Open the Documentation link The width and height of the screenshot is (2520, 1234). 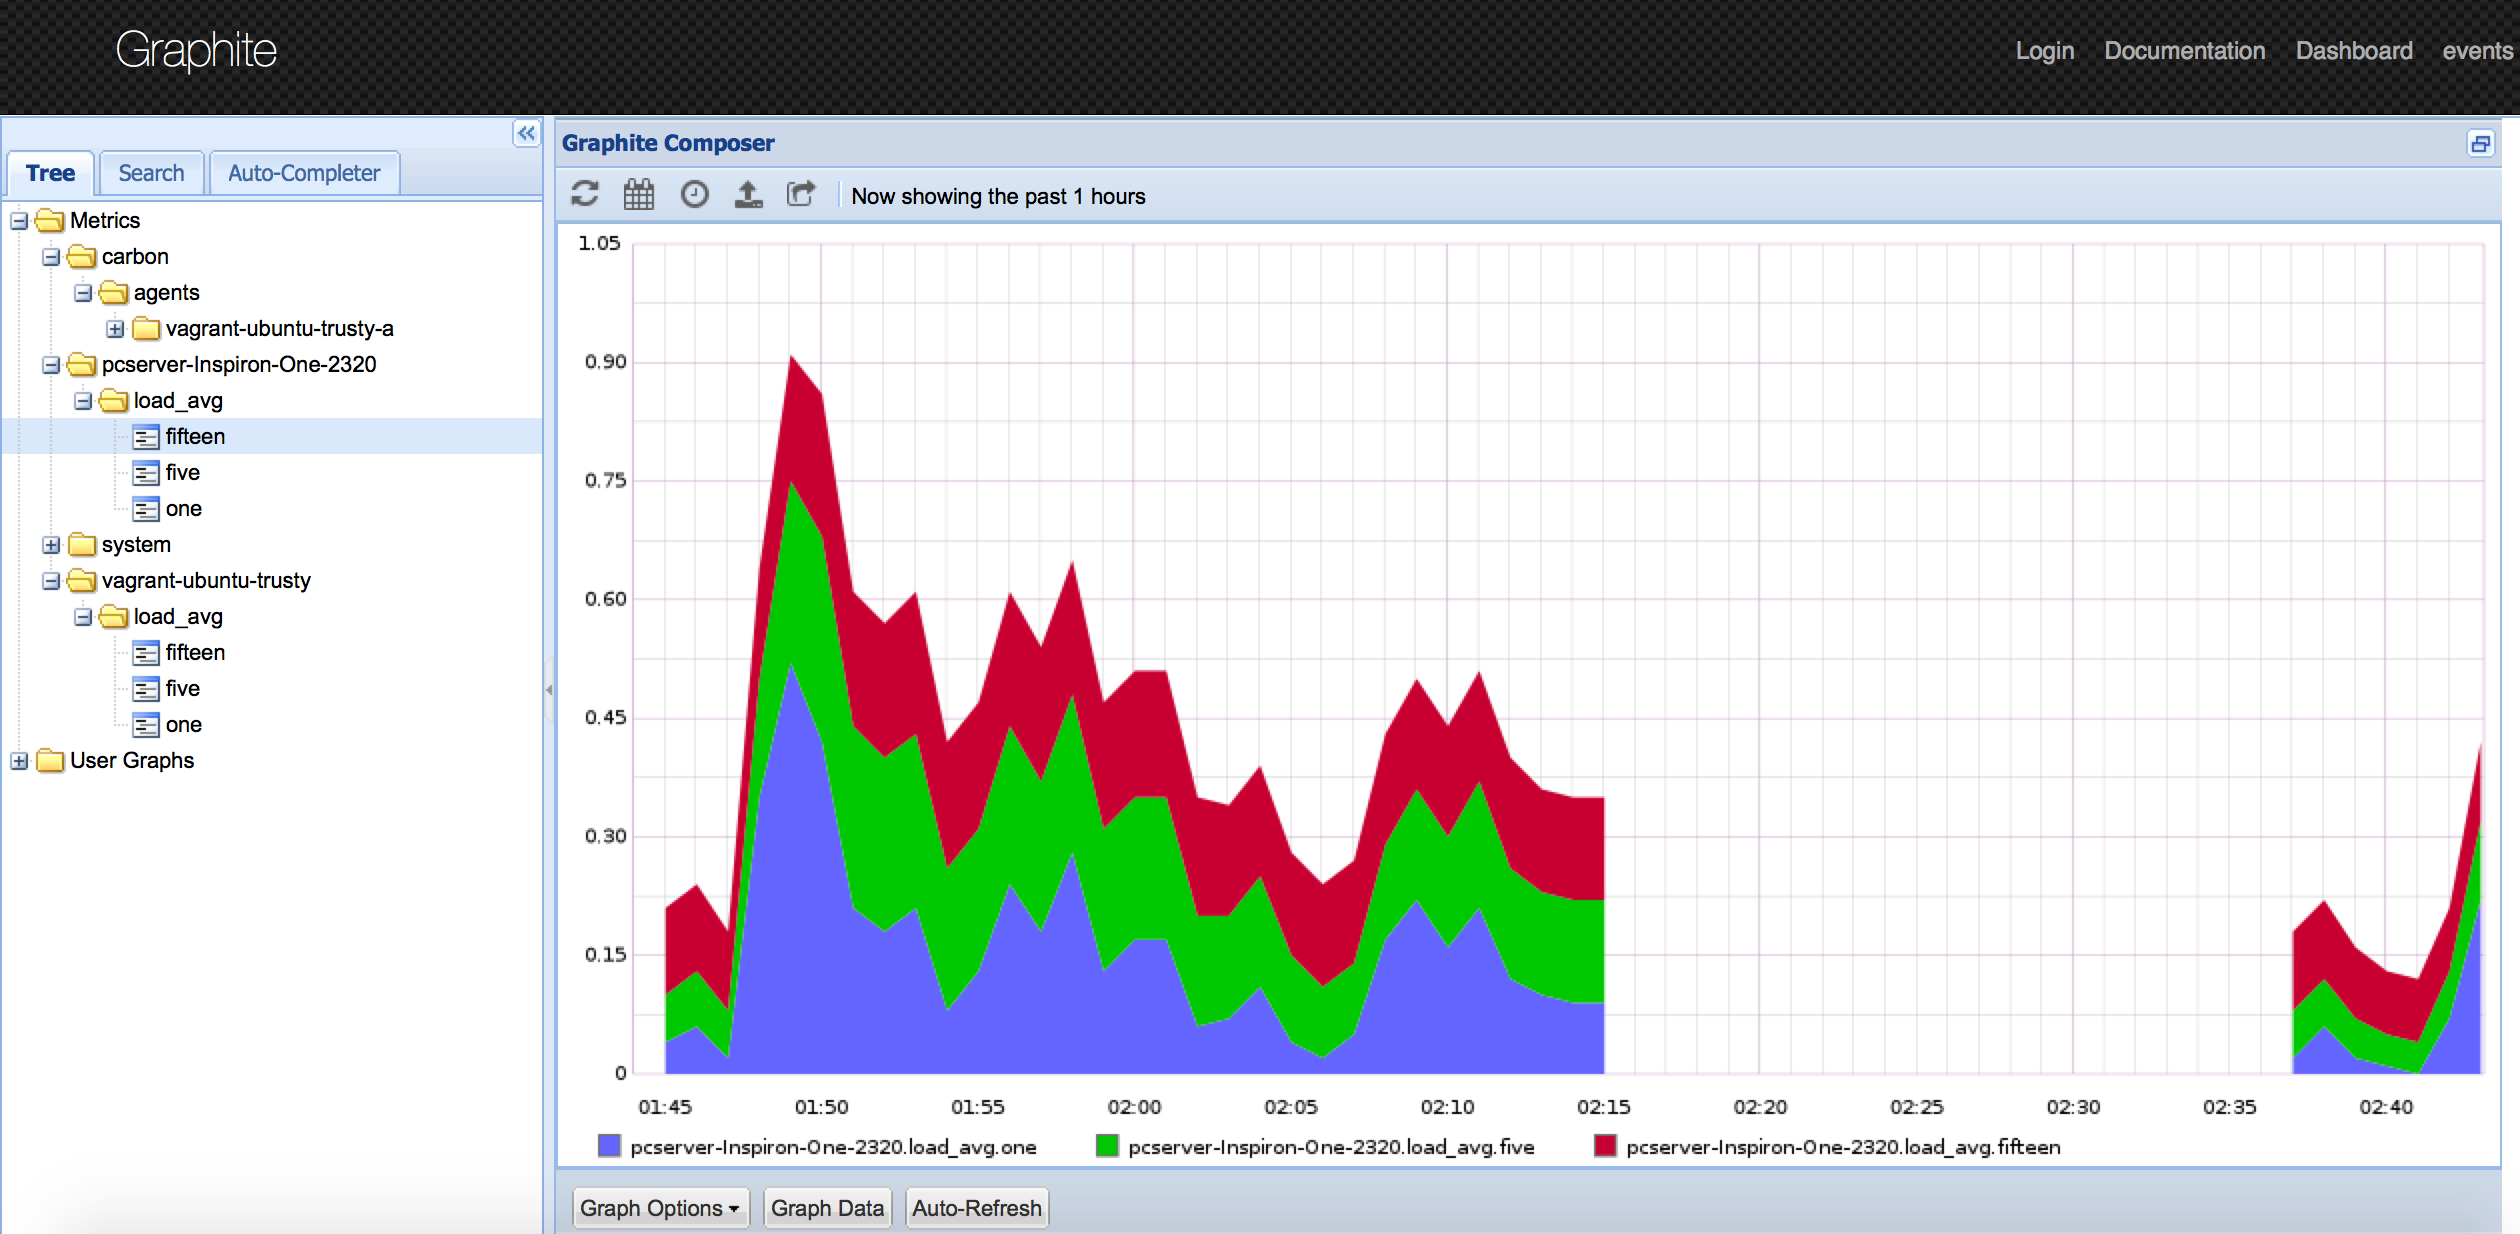click(x=2184, y=51)
